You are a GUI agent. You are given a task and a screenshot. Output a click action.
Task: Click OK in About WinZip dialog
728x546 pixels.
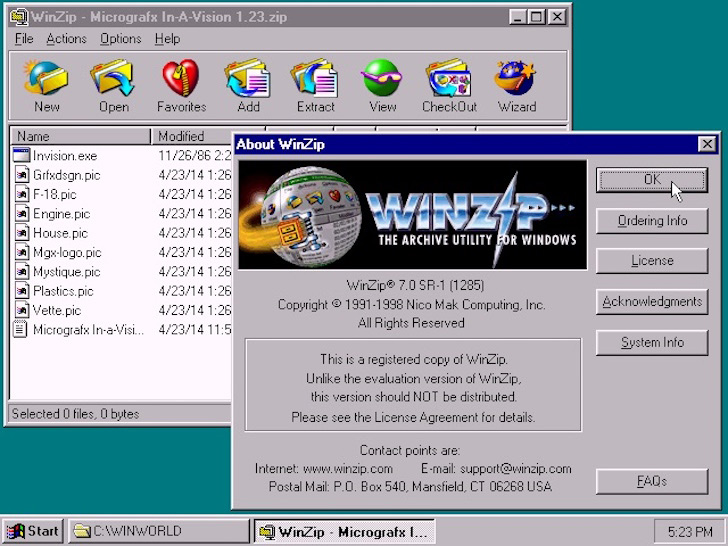[652, 180]
